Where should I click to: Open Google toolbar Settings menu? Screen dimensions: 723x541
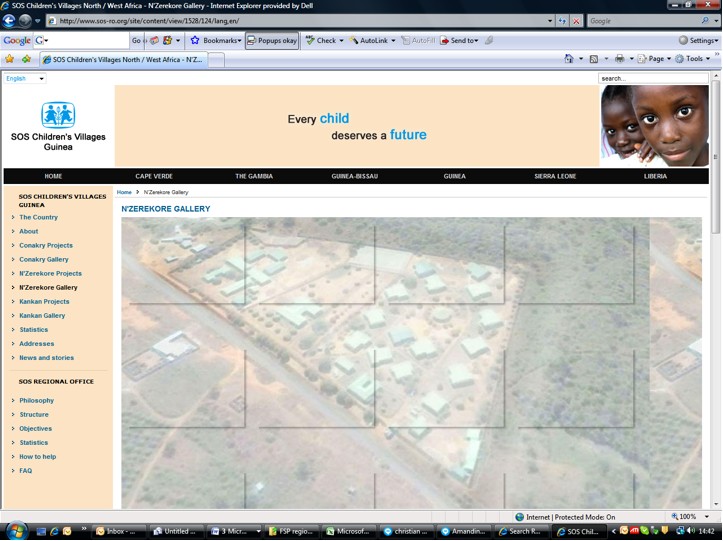[x=699, y=41]
